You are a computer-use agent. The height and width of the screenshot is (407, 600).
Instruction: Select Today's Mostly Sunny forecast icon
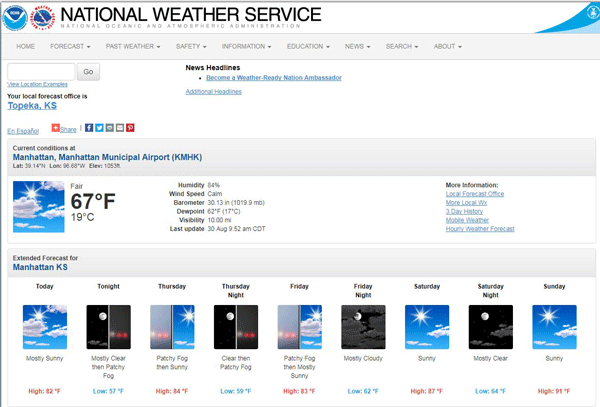click(x=45, y=327)
